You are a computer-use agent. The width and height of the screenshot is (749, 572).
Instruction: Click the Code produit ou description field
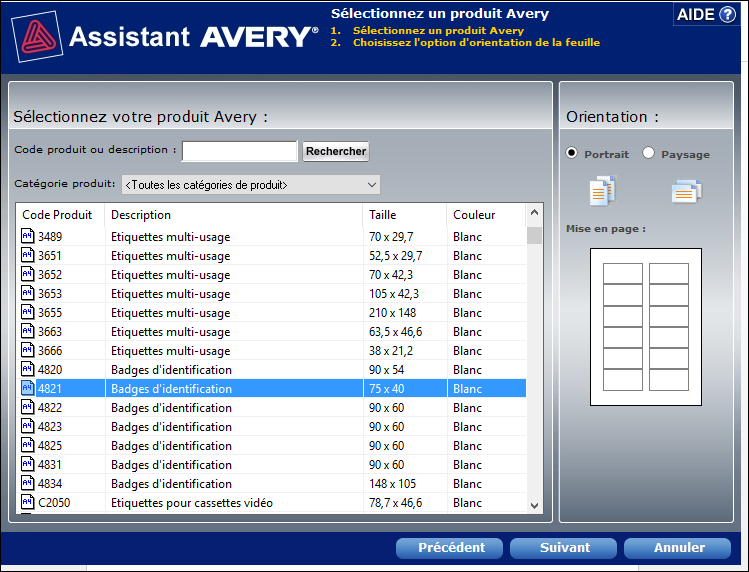click(240, 151)
